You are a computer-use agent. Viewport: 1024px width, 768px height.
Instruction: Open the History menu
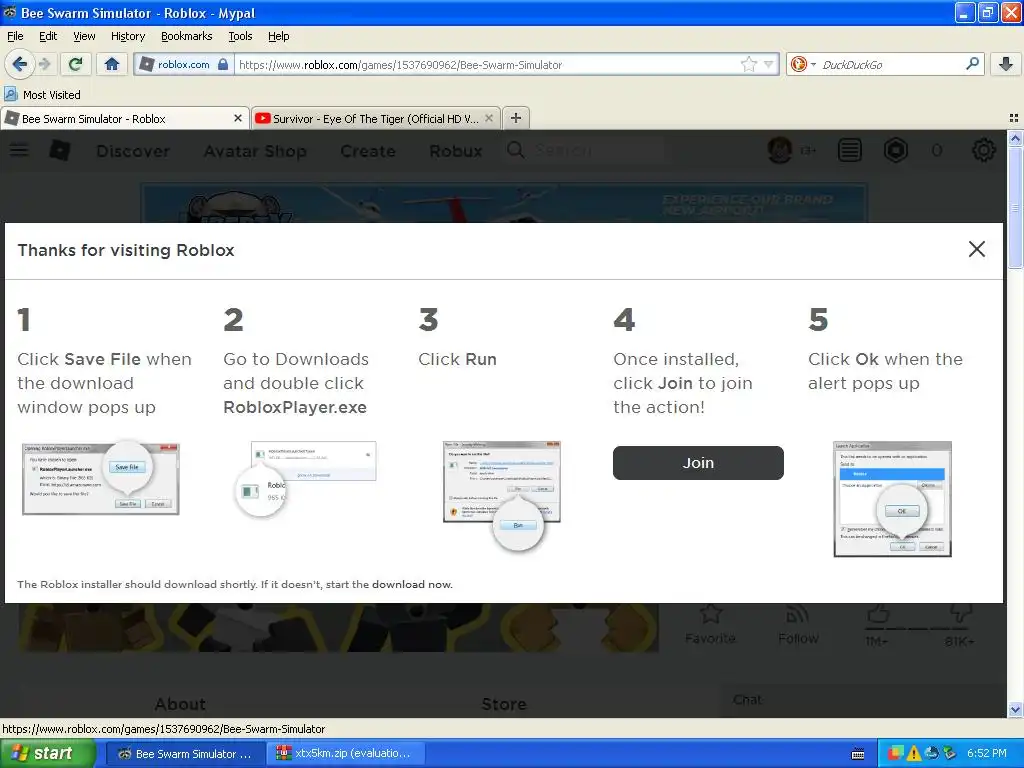pos(127,36)
